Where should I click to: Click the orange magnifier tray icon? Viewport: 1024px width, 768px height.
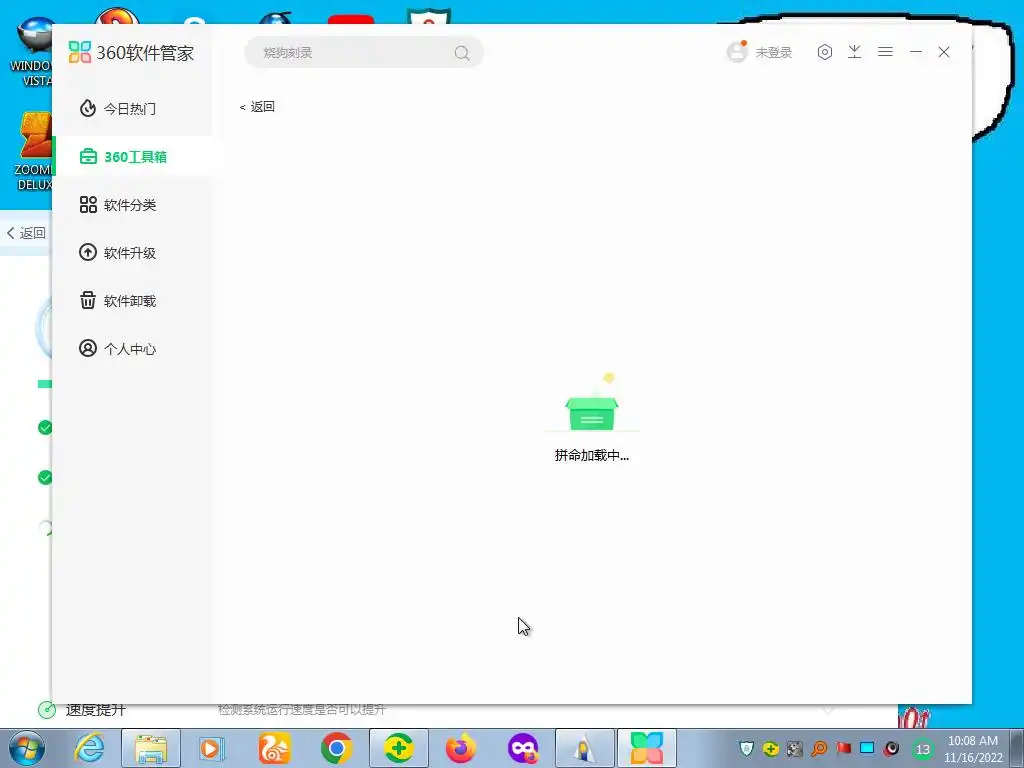pos(819,748)
